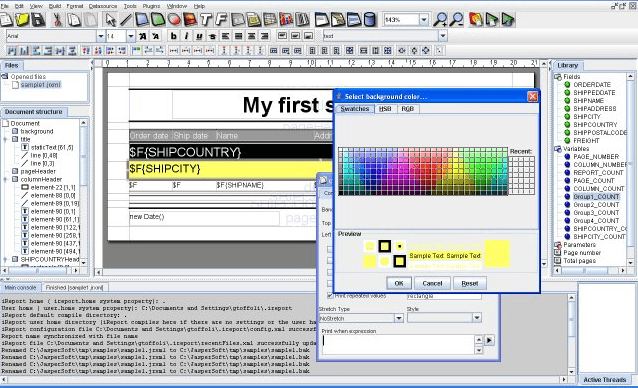
Task: Open the Build menu
Action: click(55, 6)
